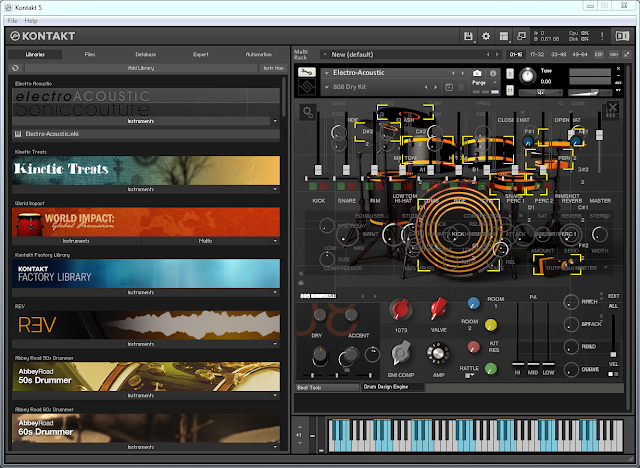Open the Multi Rack preset dropdown arrow

(325, 54)
